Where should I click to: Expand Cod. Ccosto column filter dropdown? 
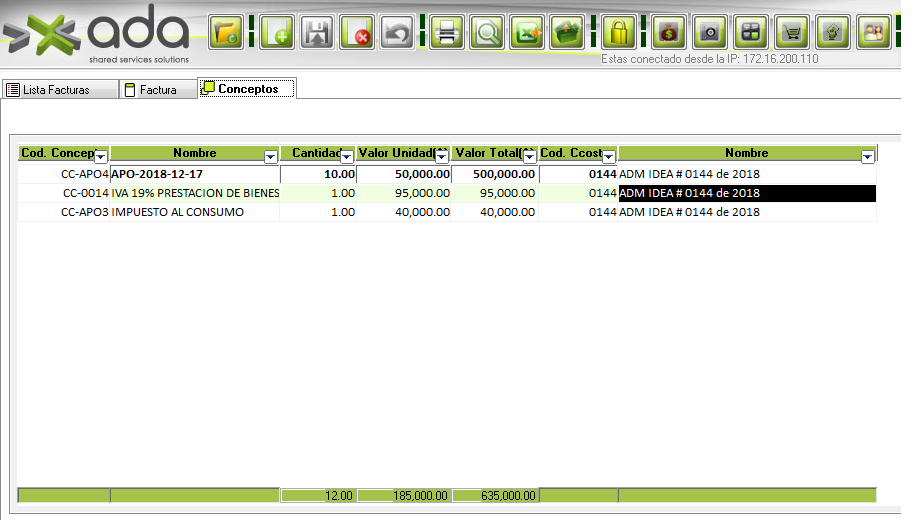(610, 156)
